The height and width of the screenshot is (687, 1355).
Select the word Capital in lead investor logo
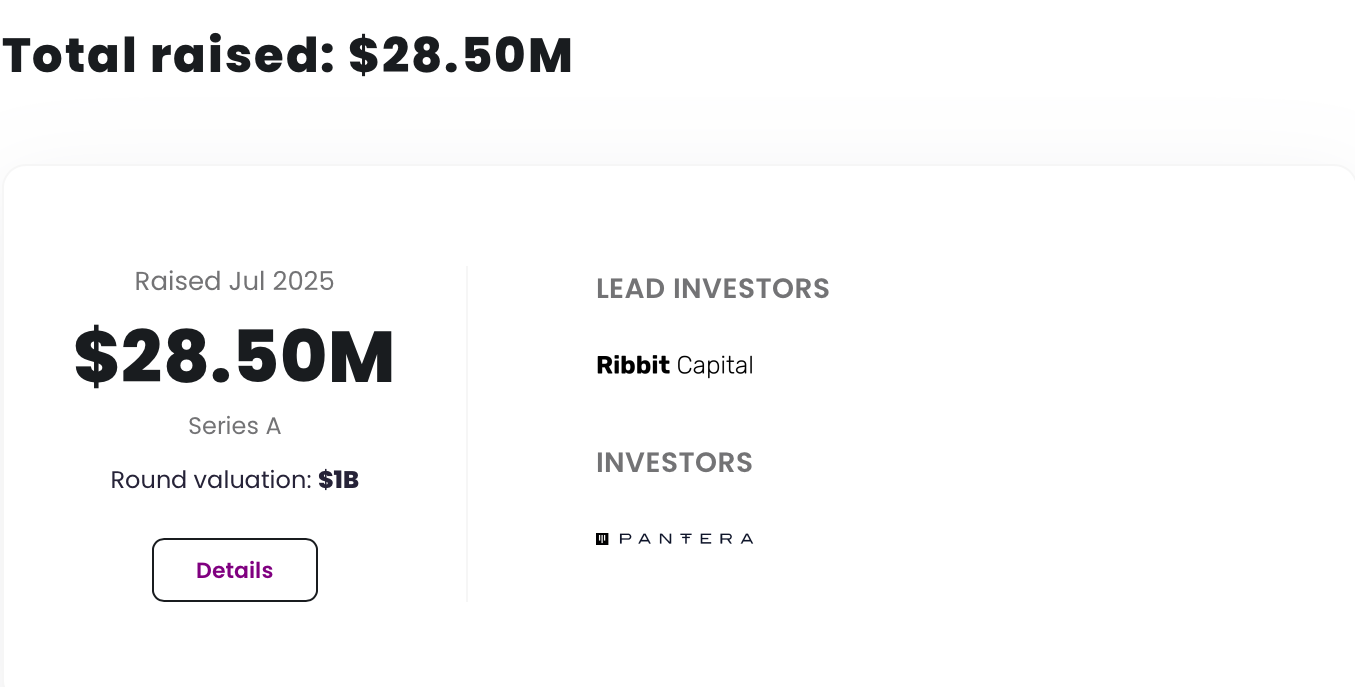715,365
